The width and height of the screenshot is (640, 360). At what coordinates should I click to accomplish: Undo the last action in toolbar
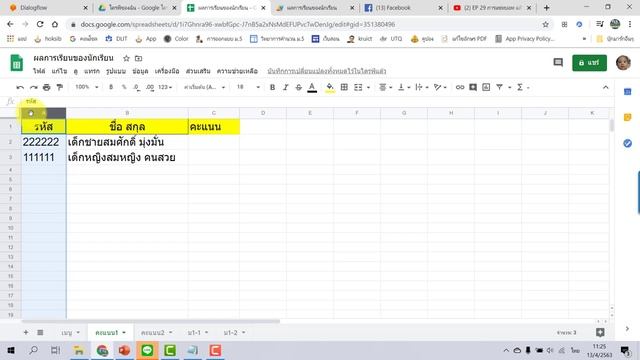20,87
